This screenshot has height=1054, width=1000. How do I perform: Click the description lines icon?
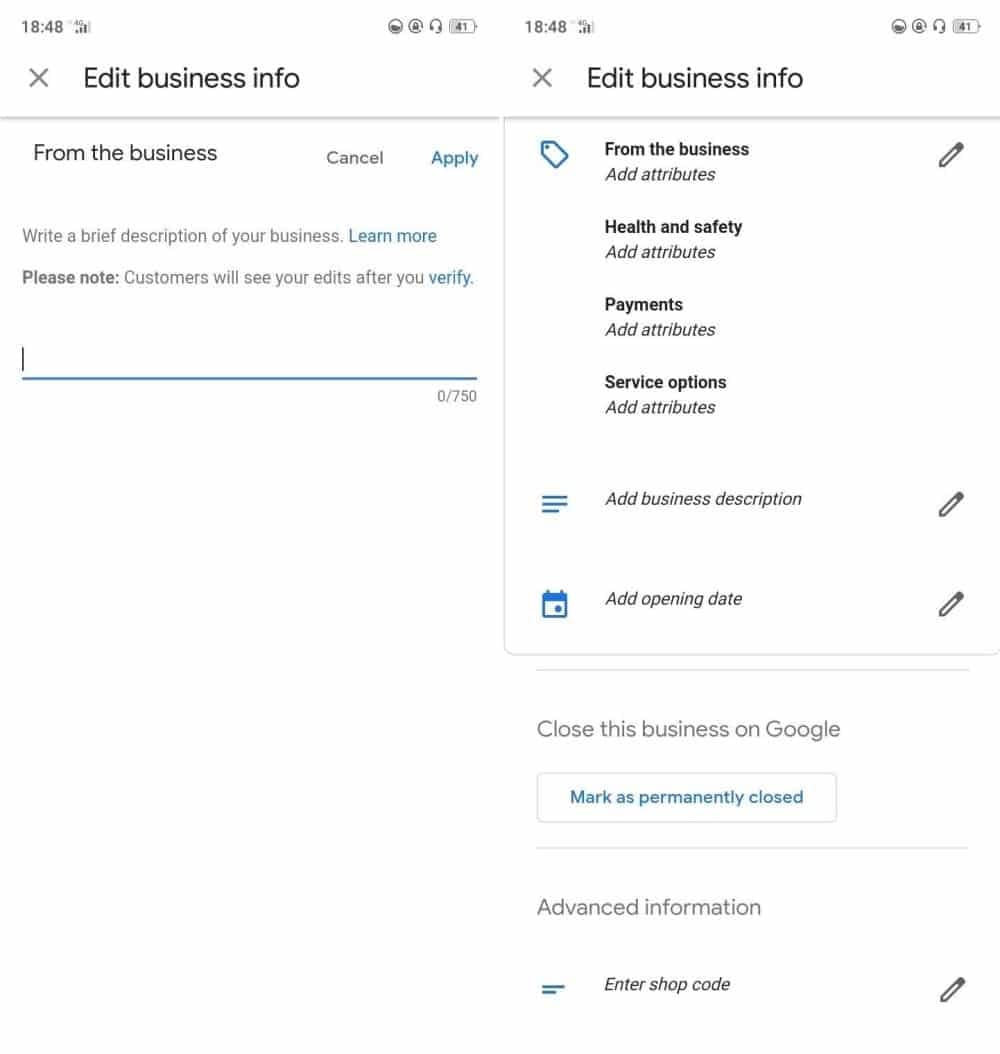pyautogui.click(x=554, y=504)
